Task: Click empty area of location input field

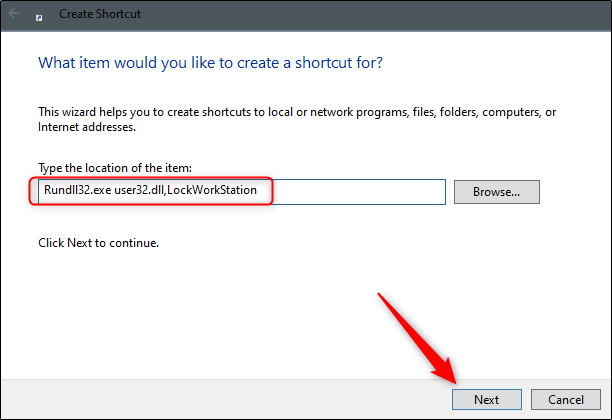Action: point(359,192)
